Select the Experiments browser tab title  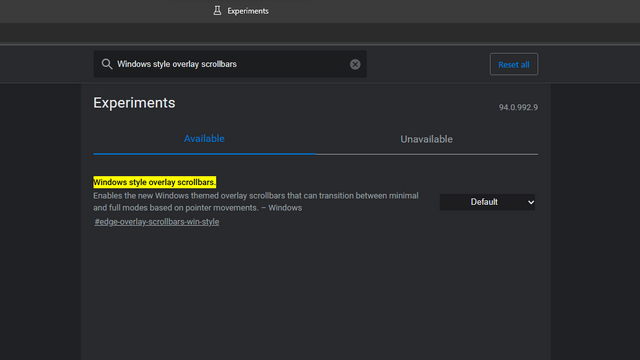point(248,11)
